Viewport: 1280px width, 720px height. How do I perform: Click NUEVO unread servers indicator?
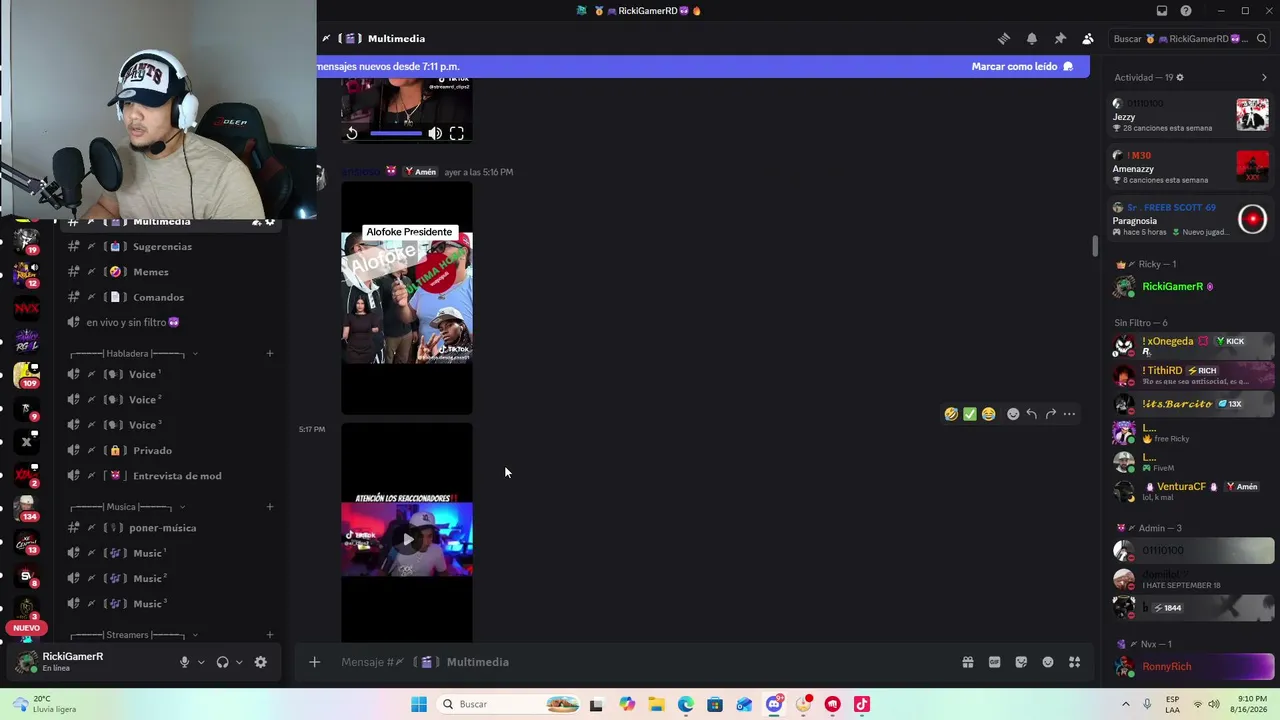(27, 628)
